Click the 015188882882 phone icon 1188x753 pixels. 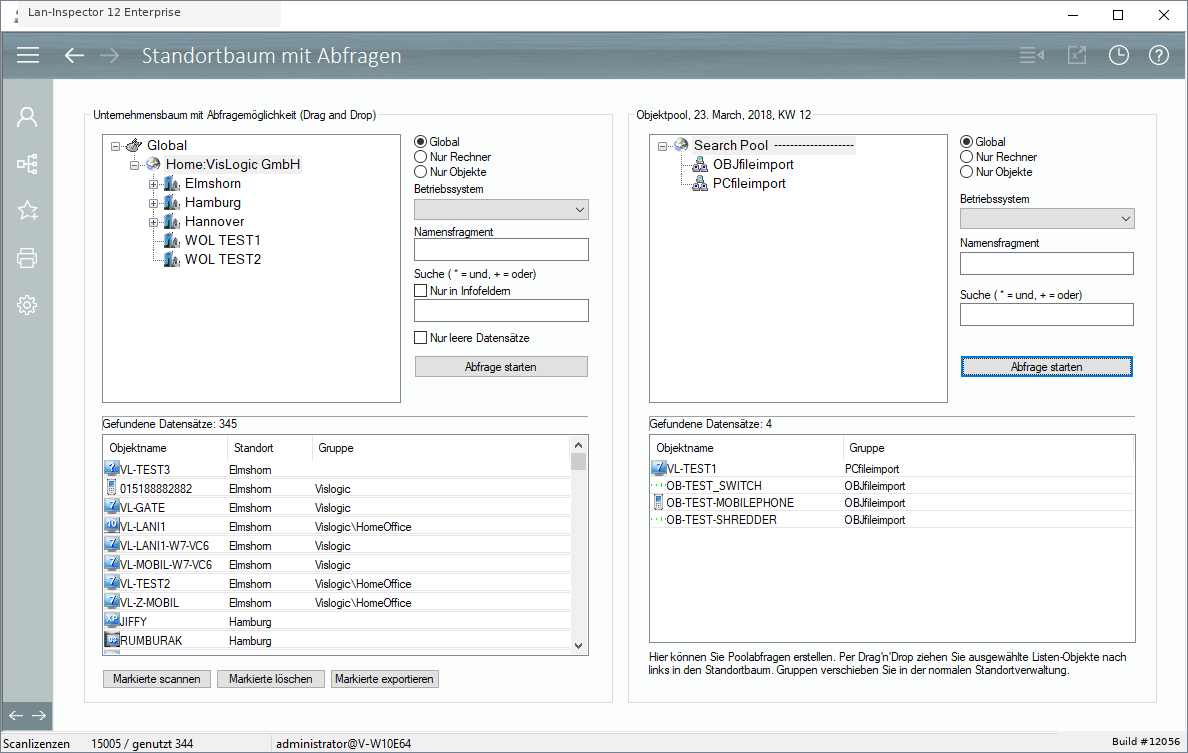111,488
